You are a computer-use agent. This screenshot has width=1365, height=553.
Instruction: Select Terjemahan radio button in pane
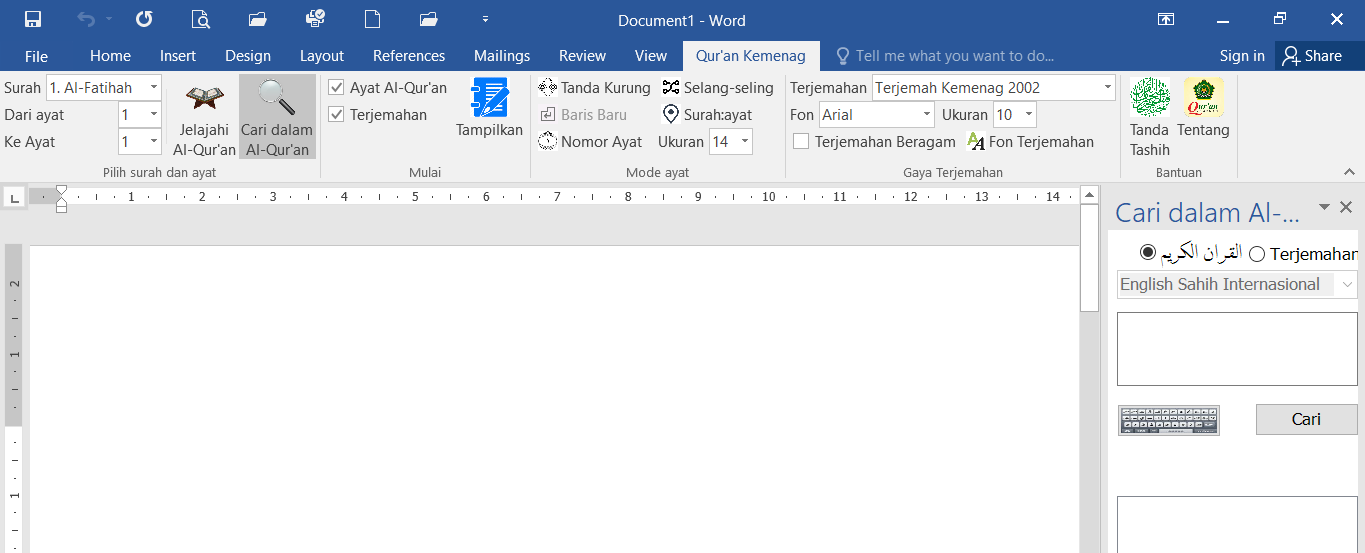point(1257,254)
